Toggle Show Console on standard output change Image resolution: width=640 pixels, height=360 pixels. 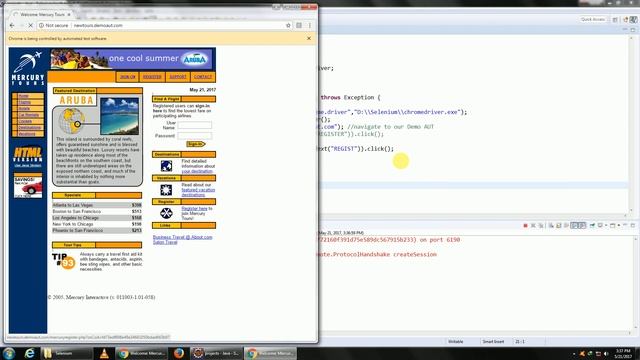pos(574,226)
